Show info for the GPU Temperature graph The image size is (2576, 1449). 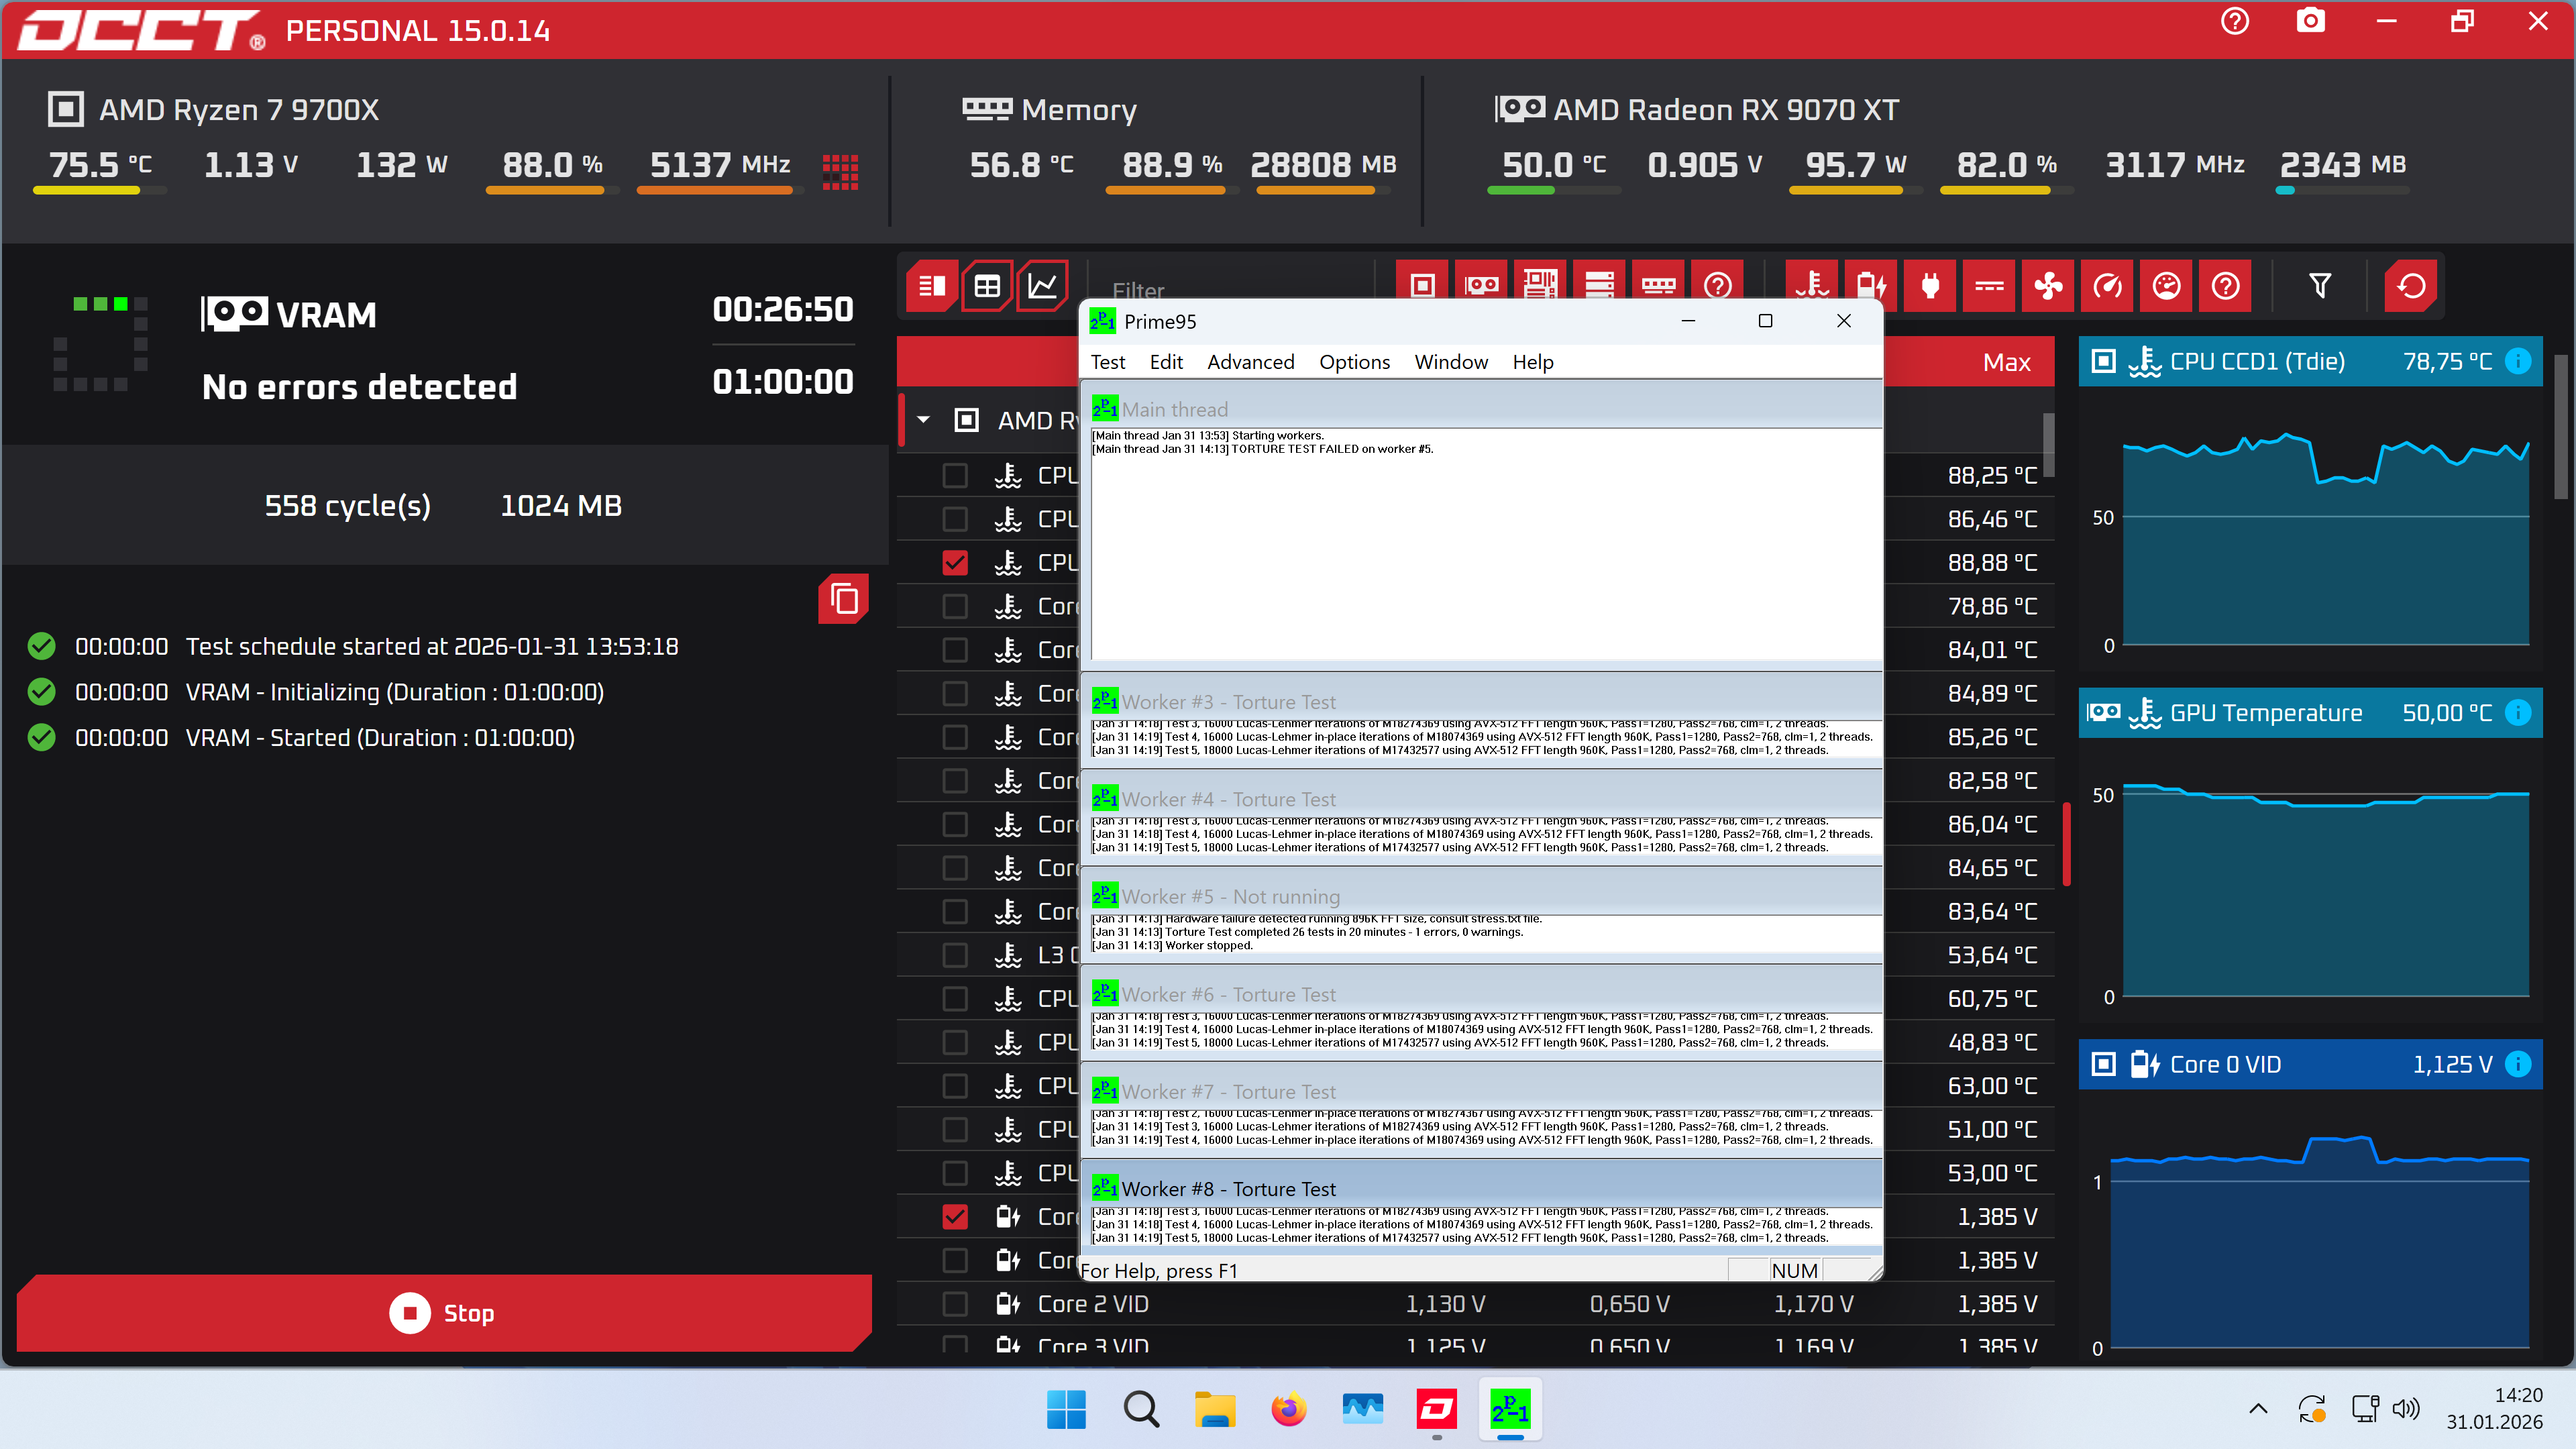pyautogui.click(x=2518, y=712)
